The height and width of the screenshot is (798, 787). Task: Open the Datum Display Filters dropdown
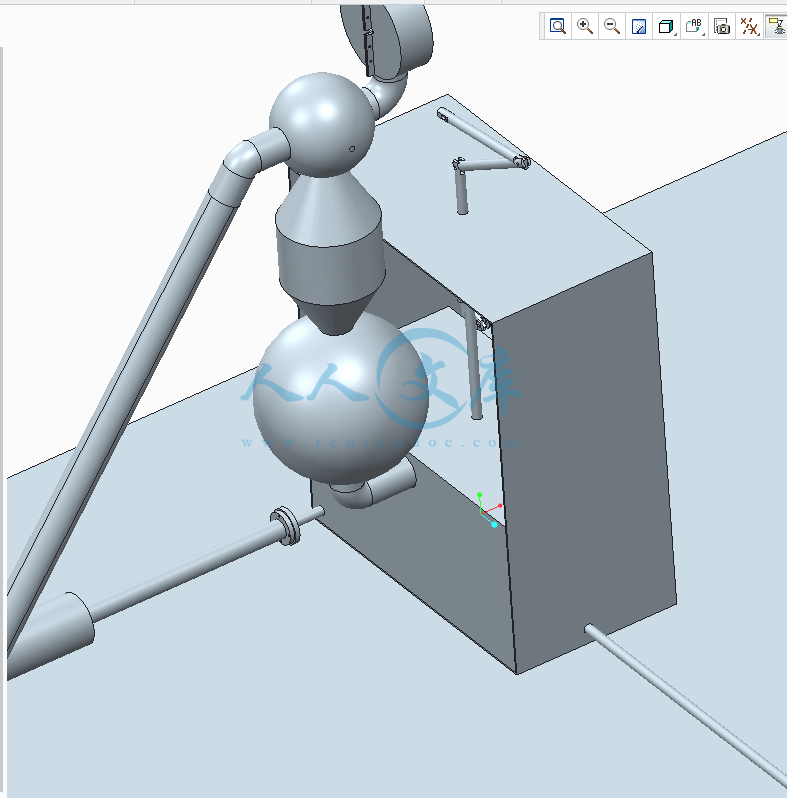pos(749,27)
